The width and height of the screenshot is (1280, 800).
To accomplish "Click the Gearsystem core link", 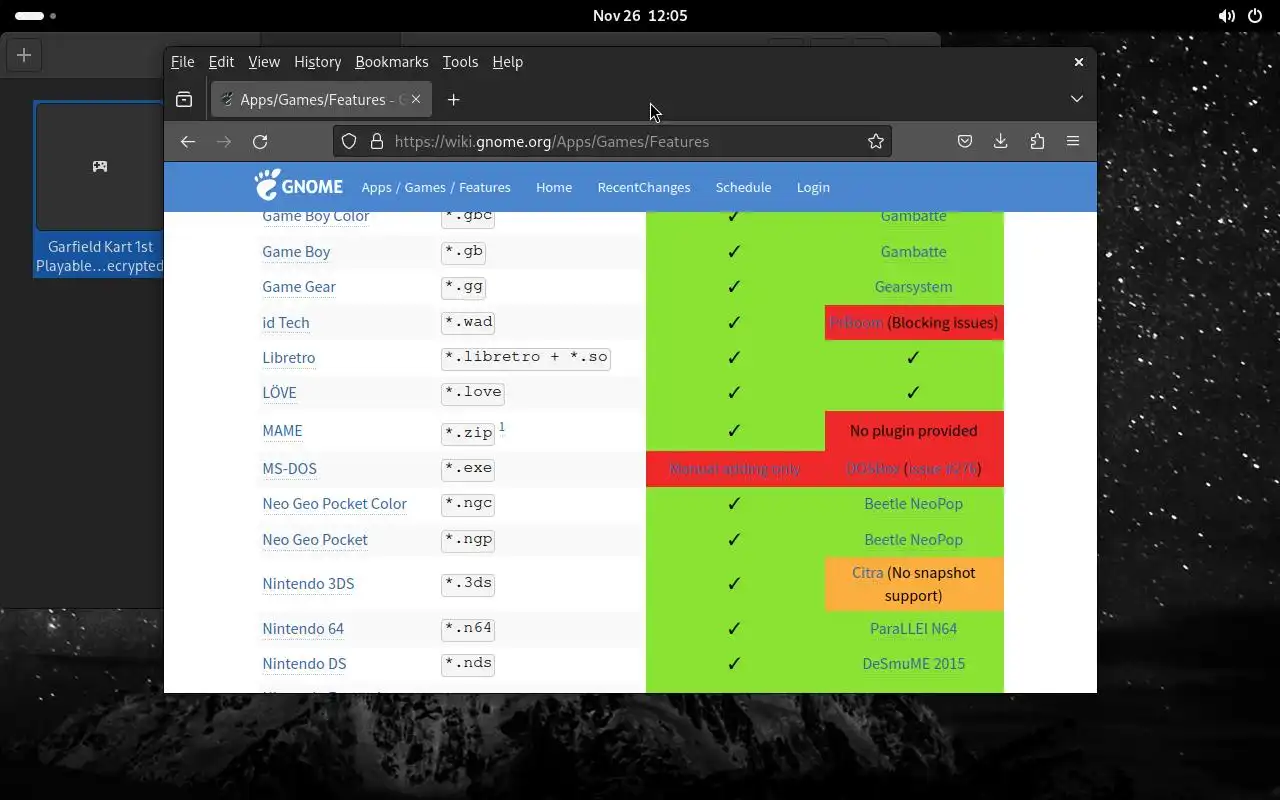I will (914, 287).
